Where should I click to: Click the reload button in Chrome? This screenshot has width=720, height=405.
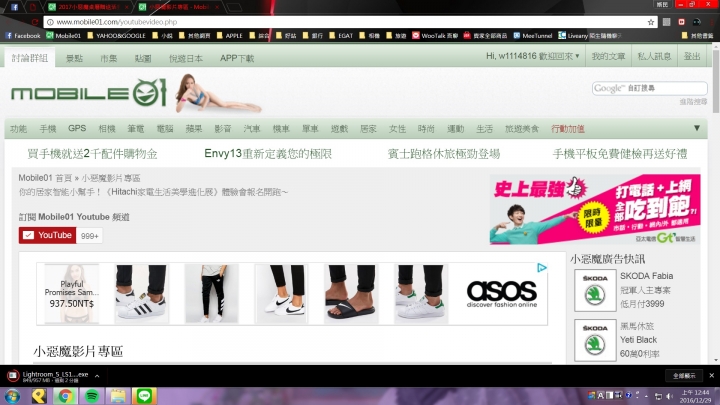coord(35,22)
